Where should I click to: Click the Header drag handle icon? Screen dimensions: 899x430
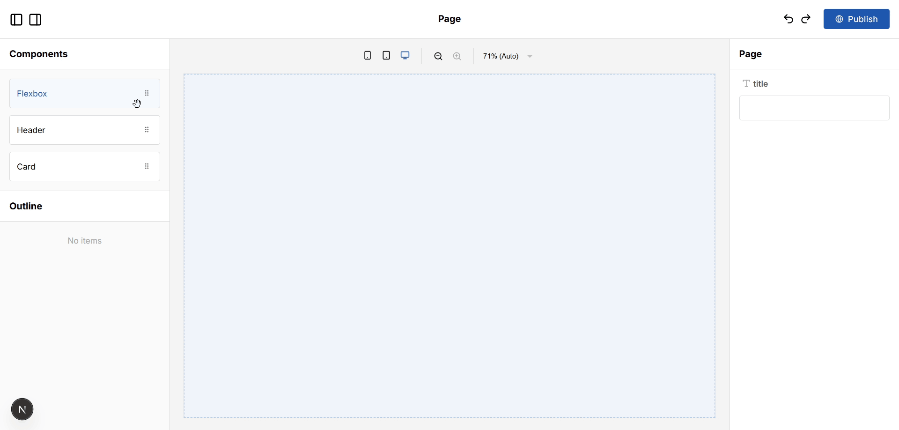pos(147,130)
